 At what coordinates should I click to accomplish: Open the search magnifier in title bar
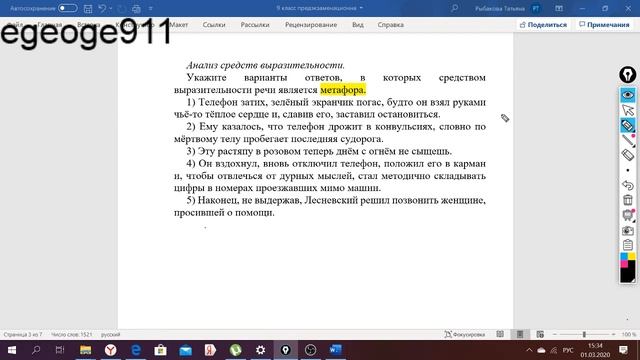point(454,8)
